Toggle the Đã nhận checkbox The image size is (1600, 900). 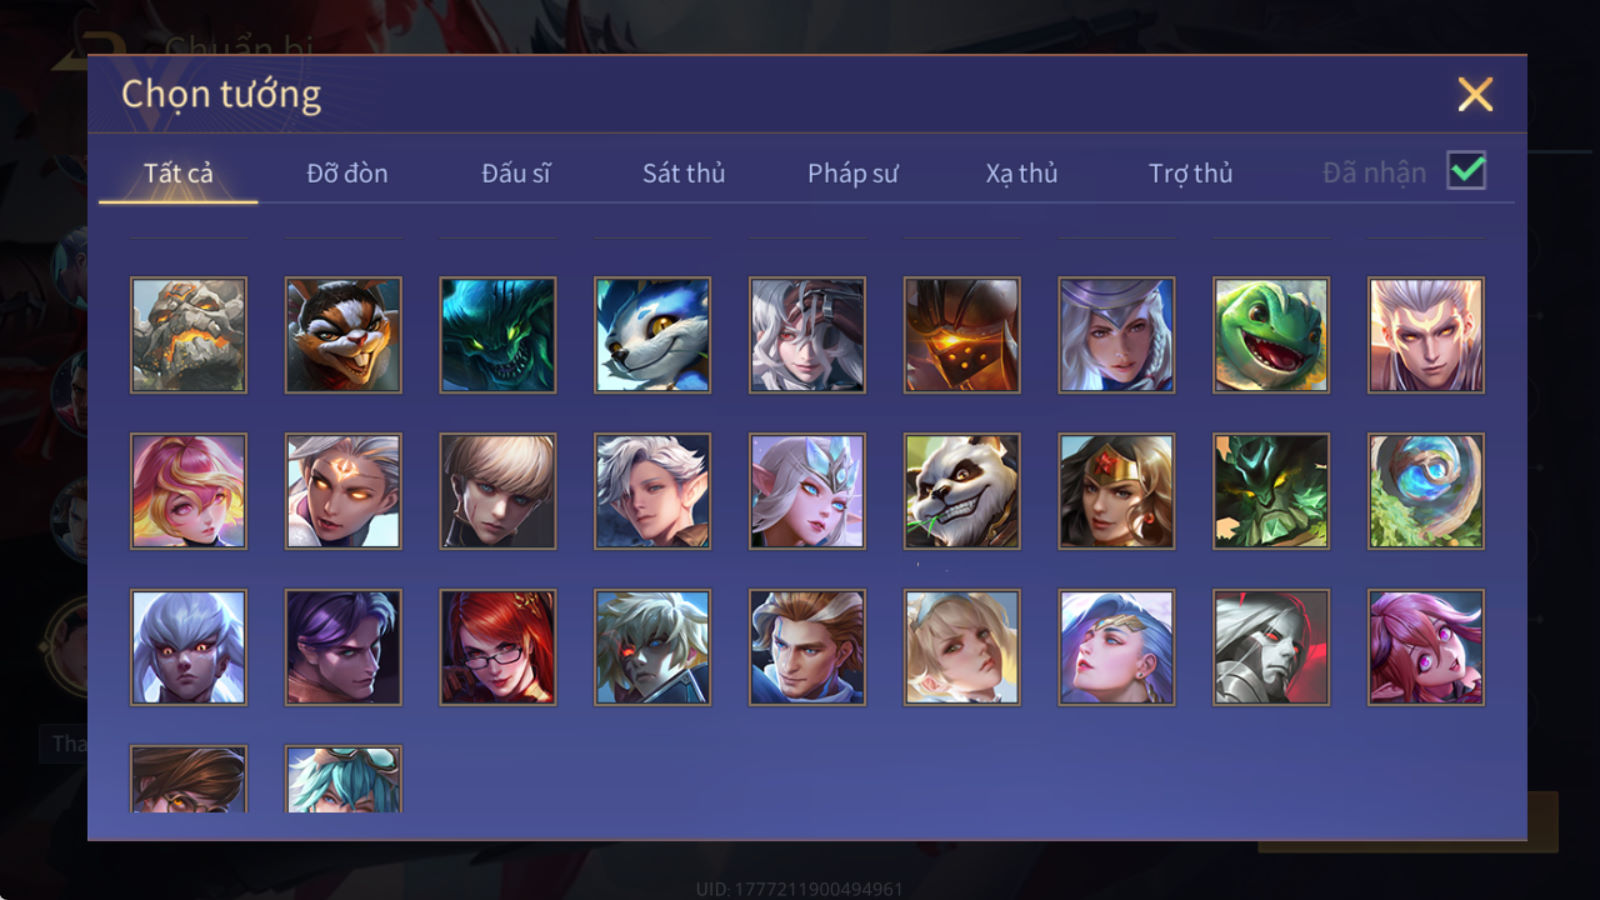1466,171
